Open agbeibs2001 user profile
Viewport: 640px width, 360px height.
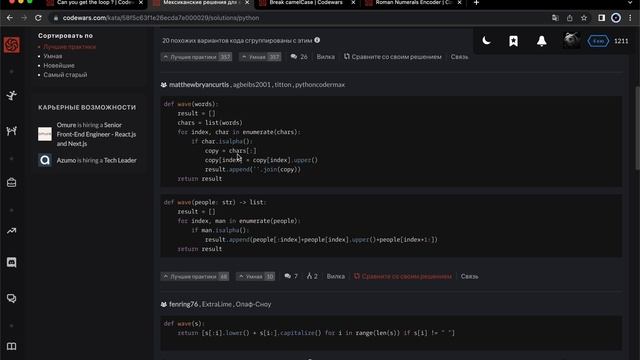pyautogui.click(x=251, y=84)
